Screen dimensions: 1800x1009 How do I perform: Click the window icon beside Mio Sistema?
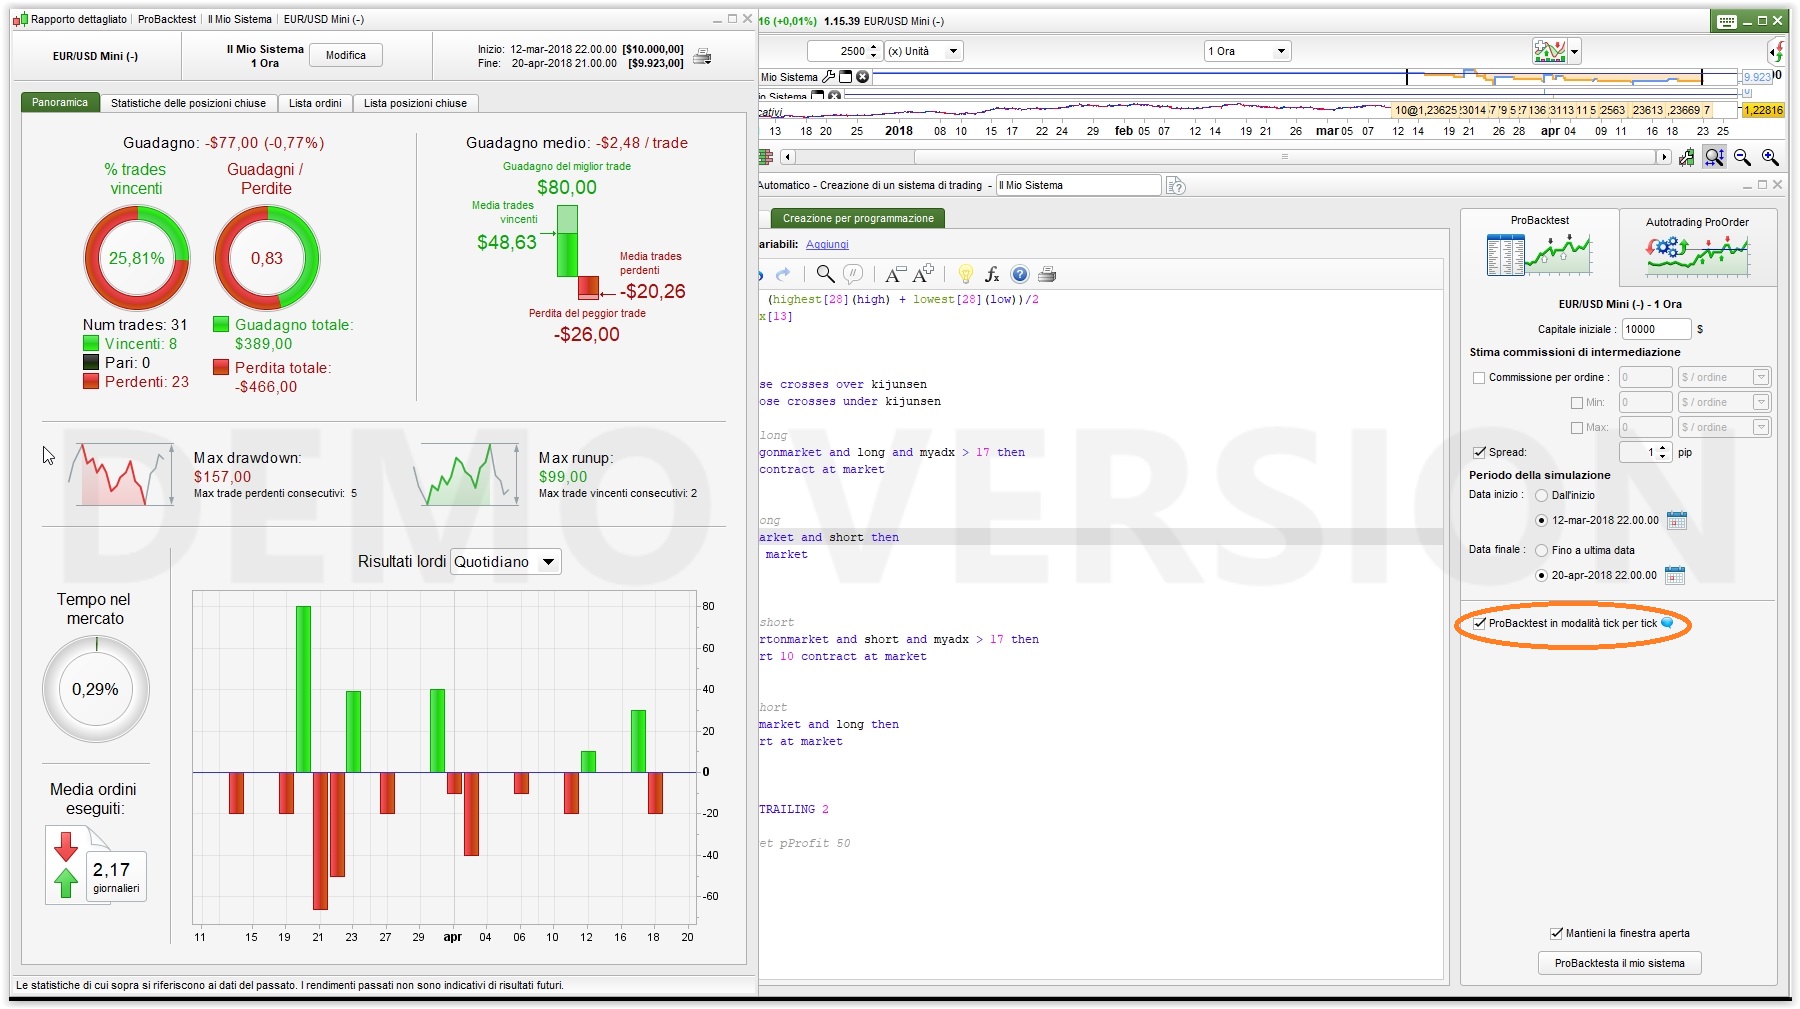845,76
